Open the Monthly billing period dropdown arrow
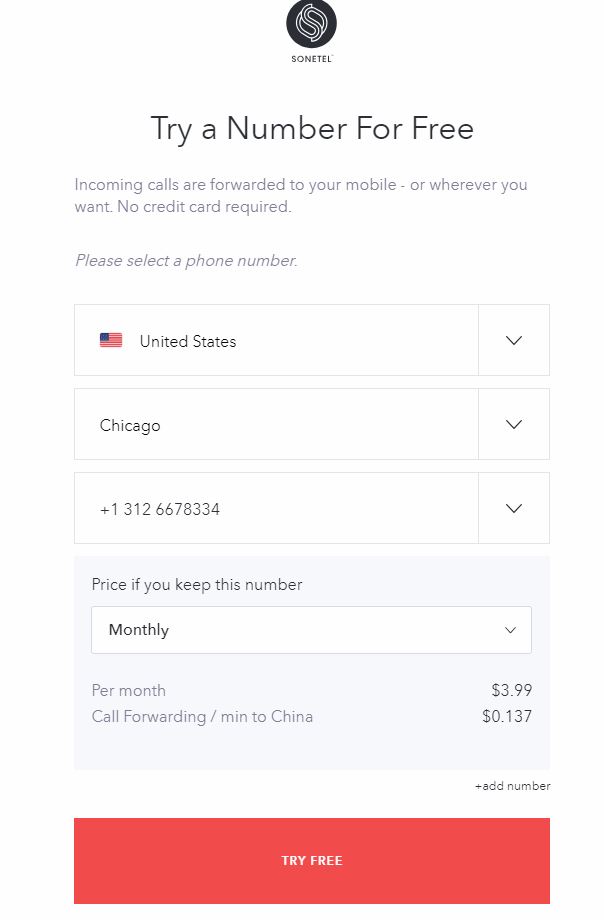The image size is (604, 920). click(x=510, y=630)
